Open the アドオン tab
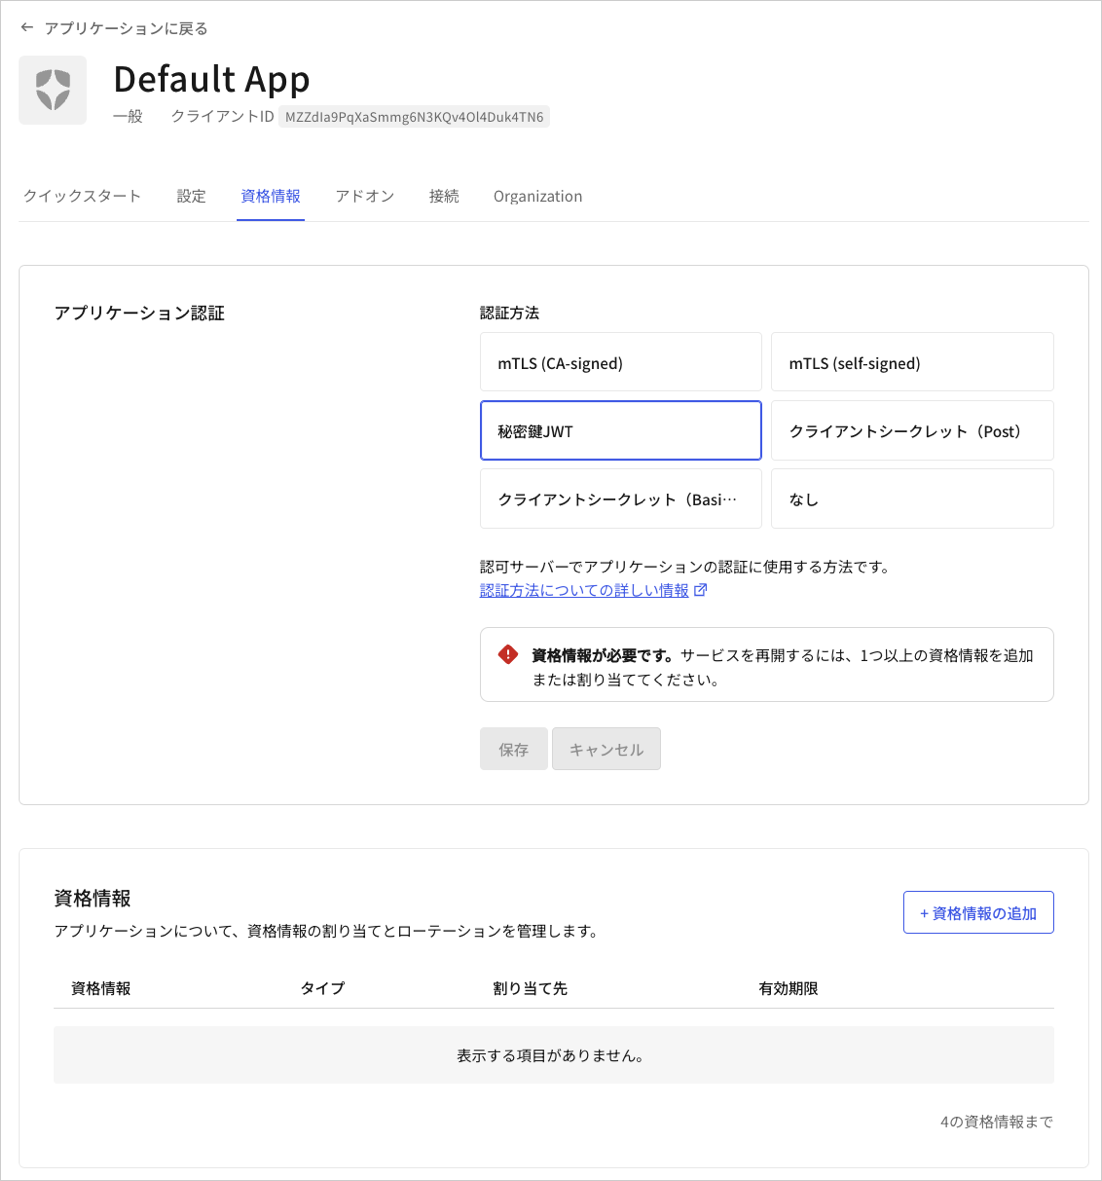The image size is (1102, 1181). point(364,196)
